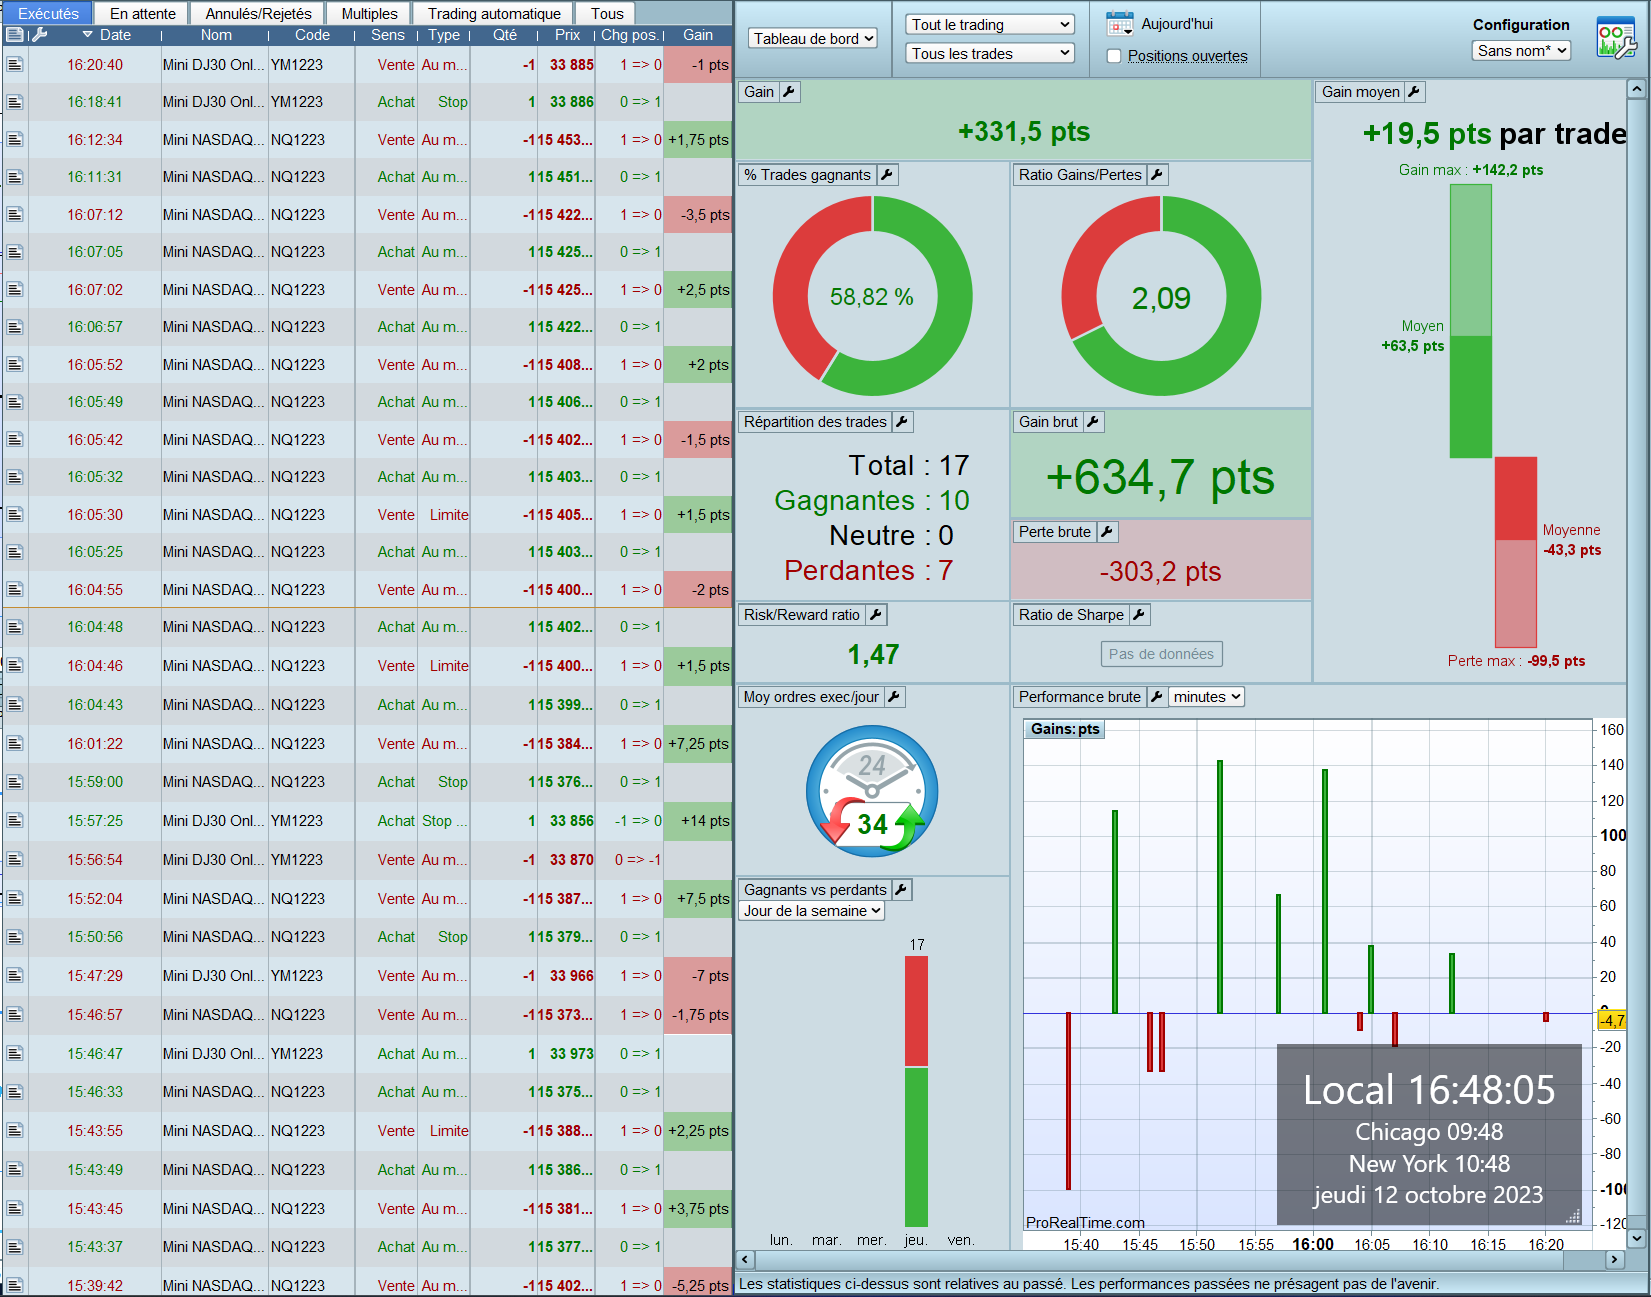Open the Tout le trading dropdown
The image size is (1651, 1297).
pos(990,25)
